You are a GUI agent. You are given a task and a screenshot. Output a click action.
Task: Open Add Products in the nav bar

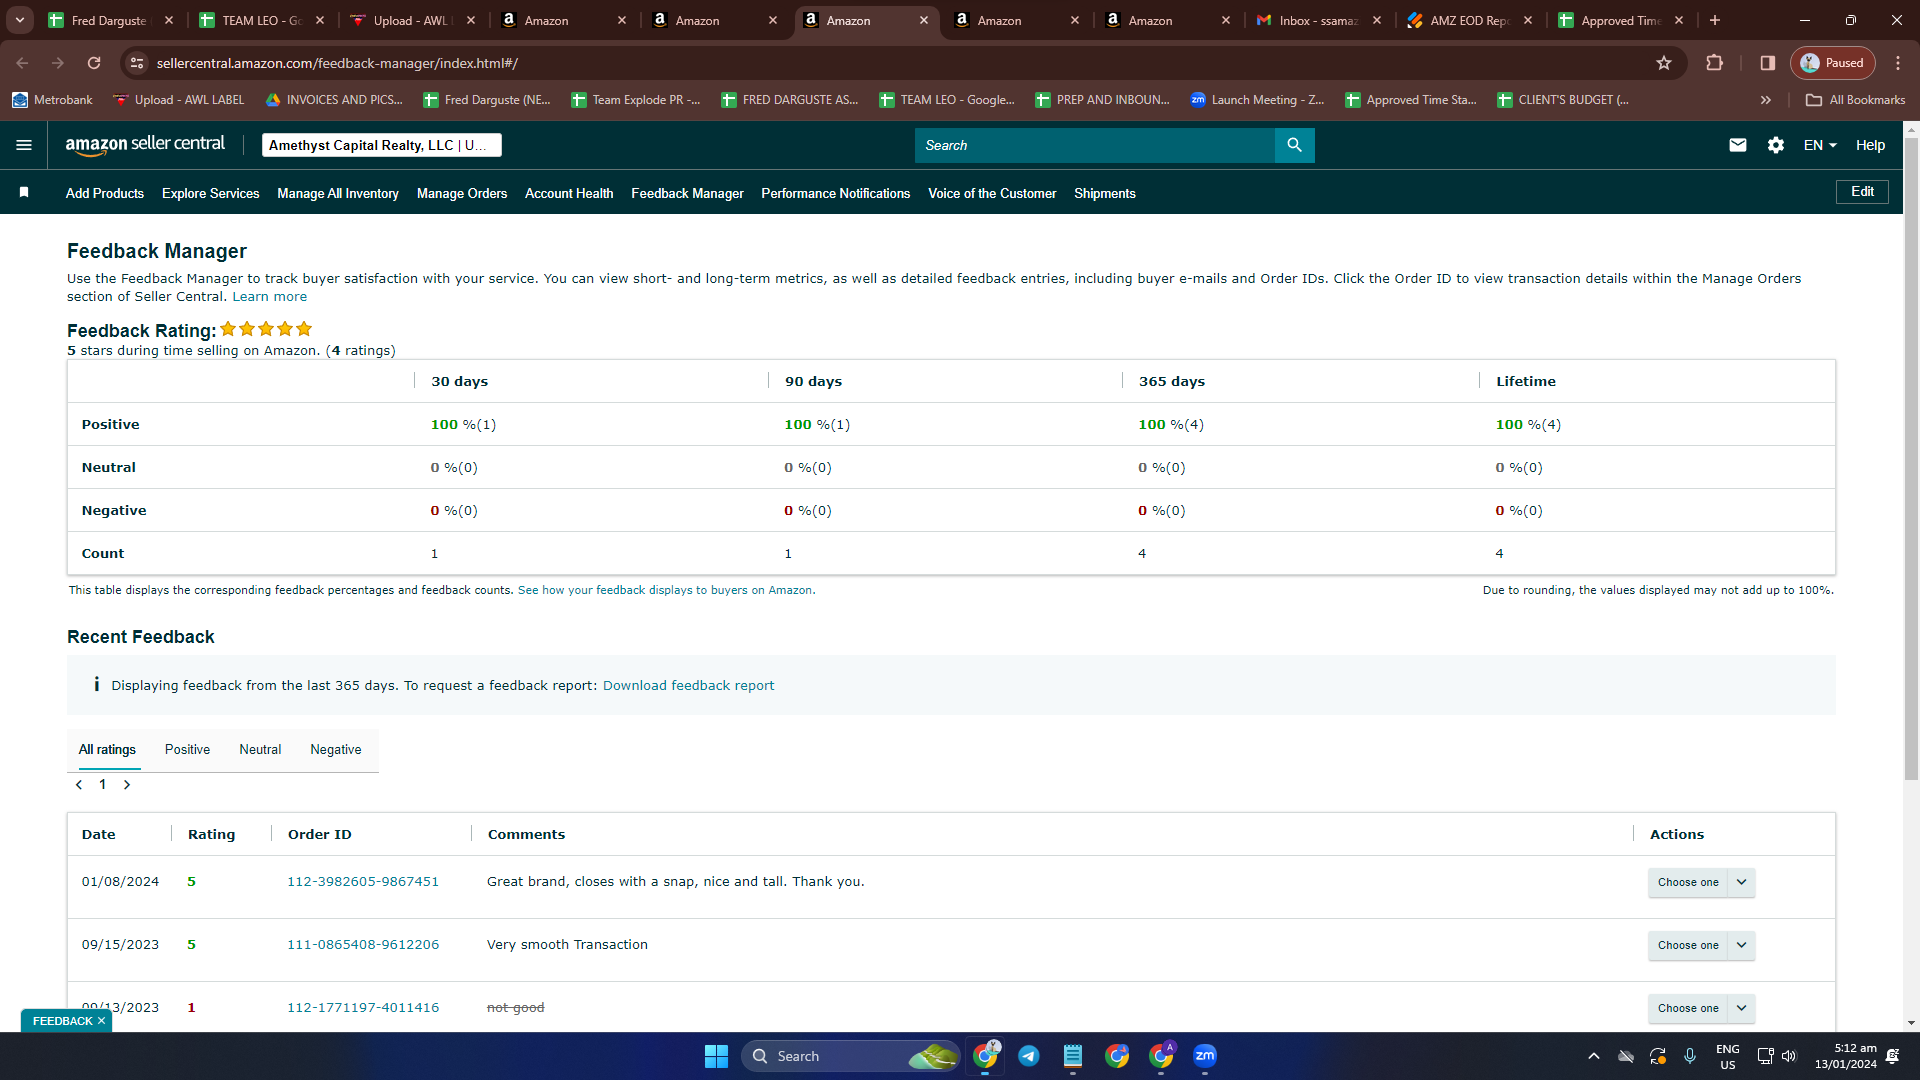(x=105, y=193)
